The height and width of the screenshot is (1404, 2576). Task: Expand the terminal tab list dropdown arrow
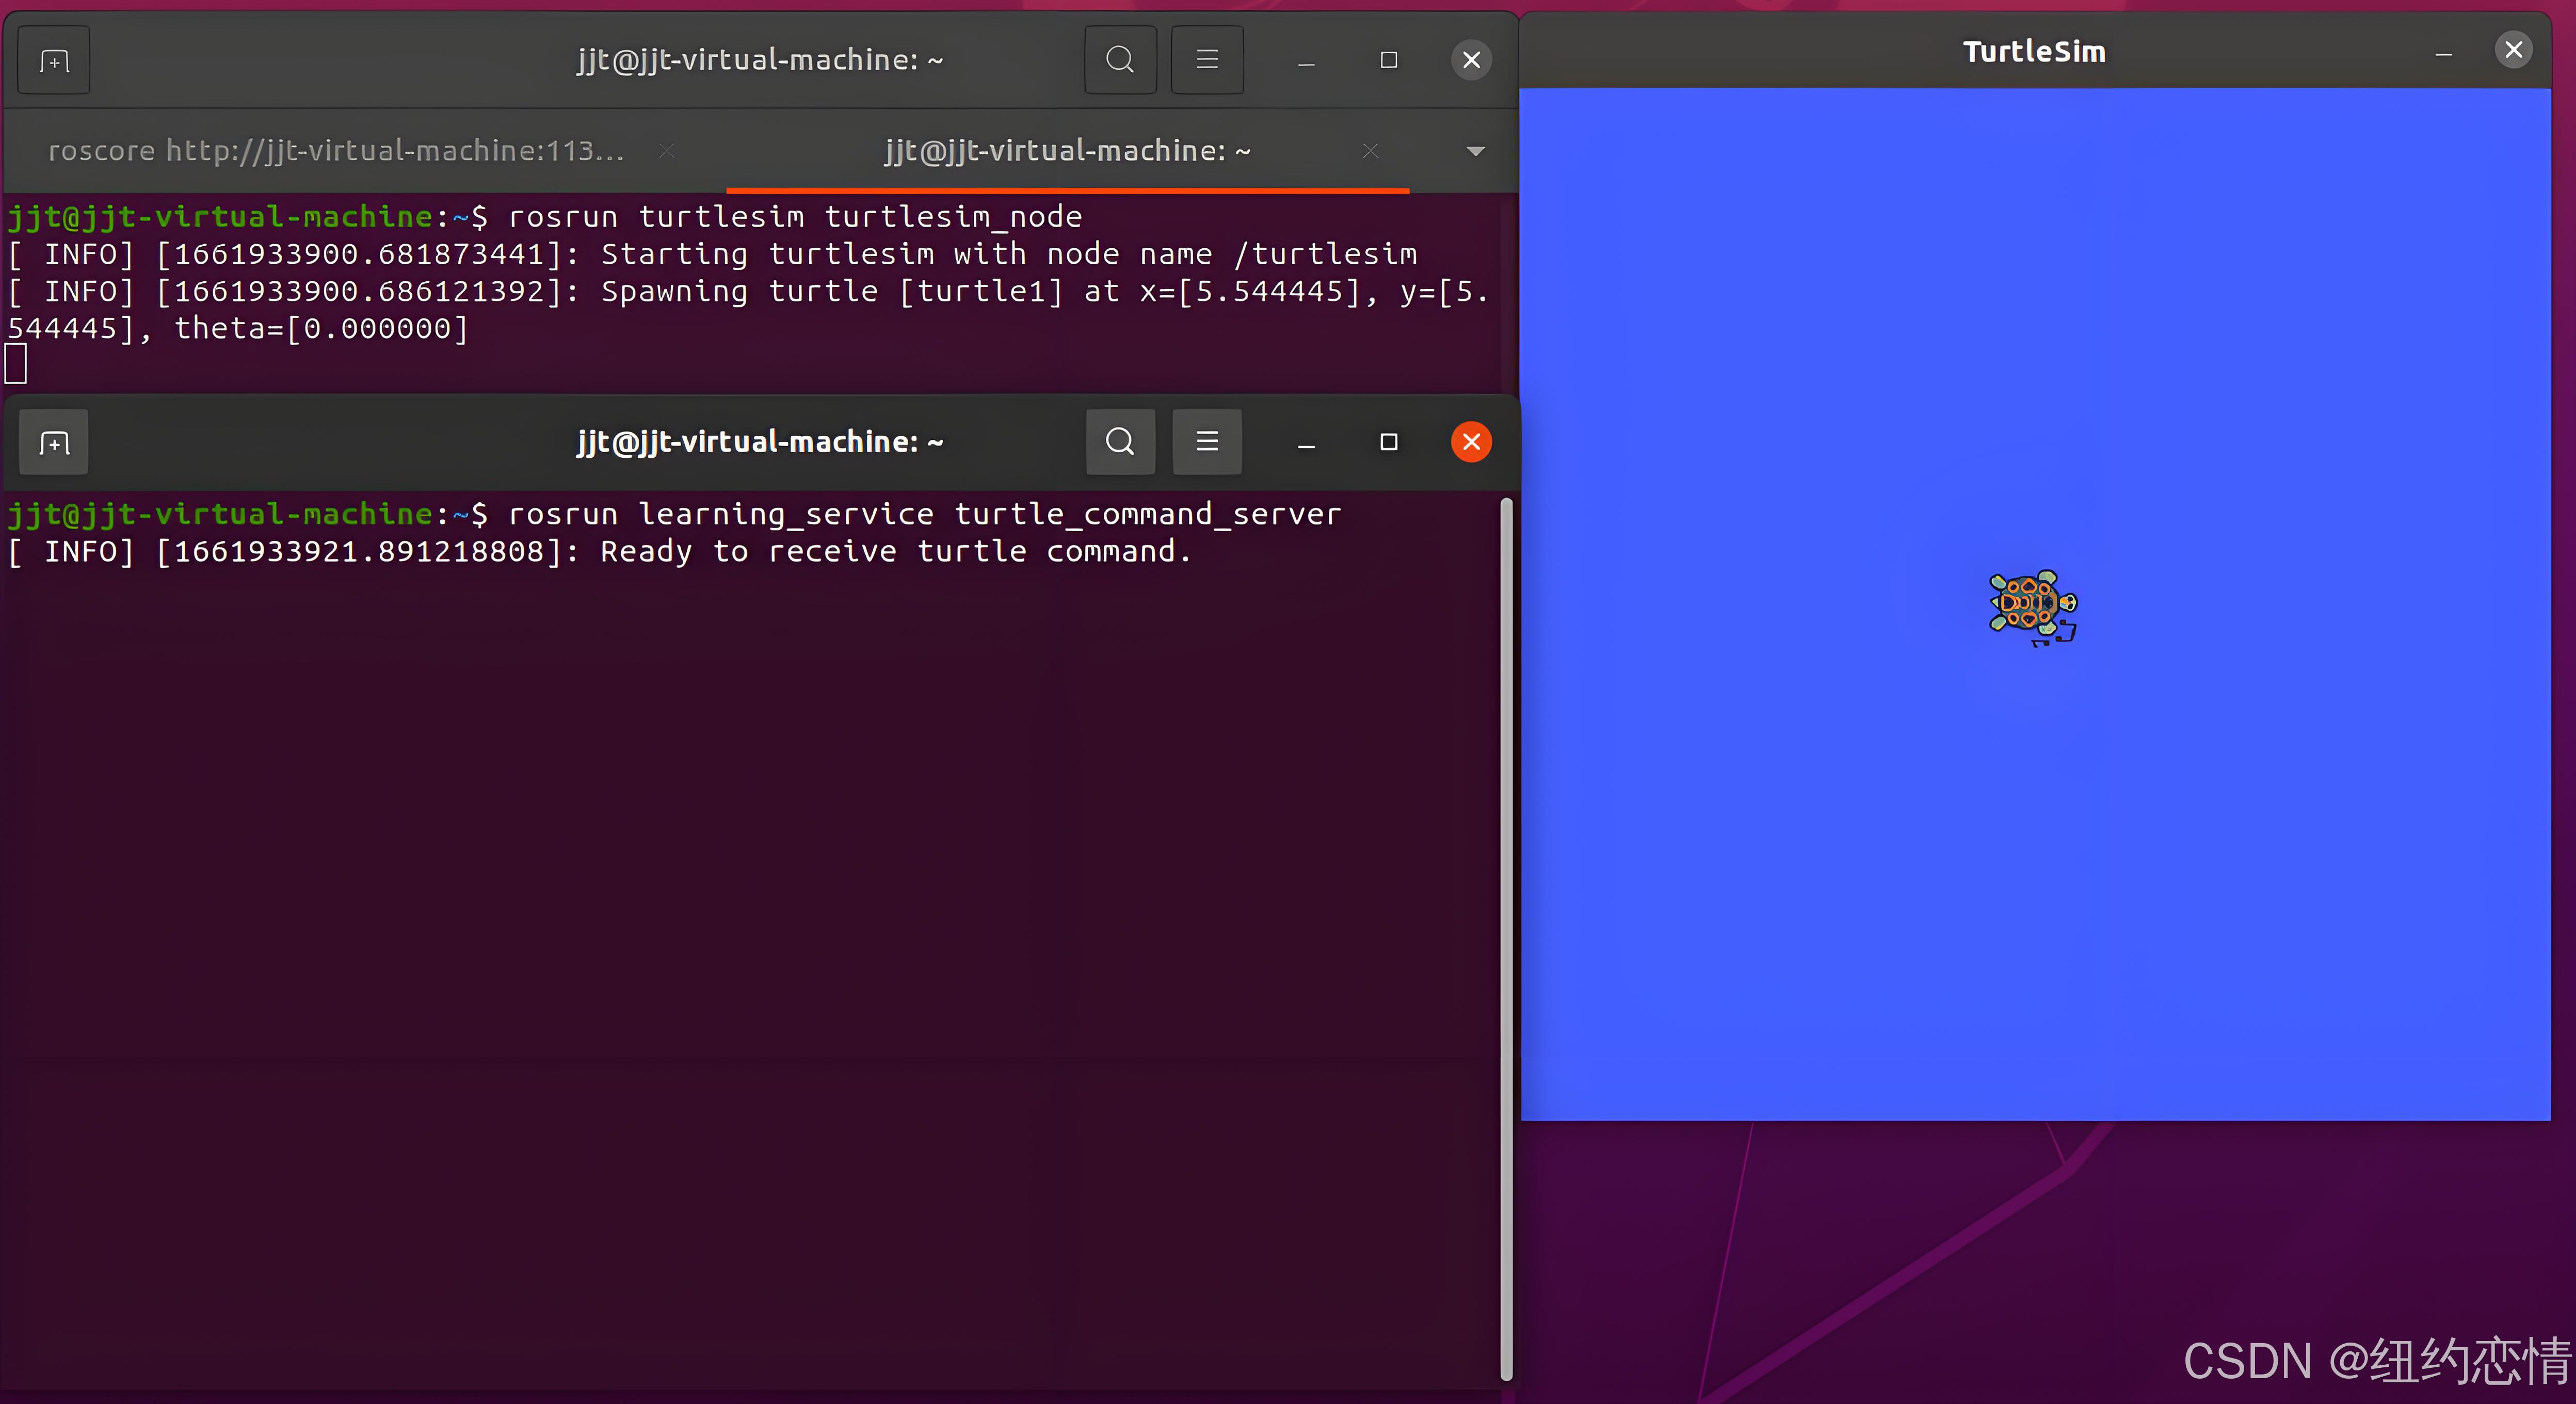(1475, 151)
